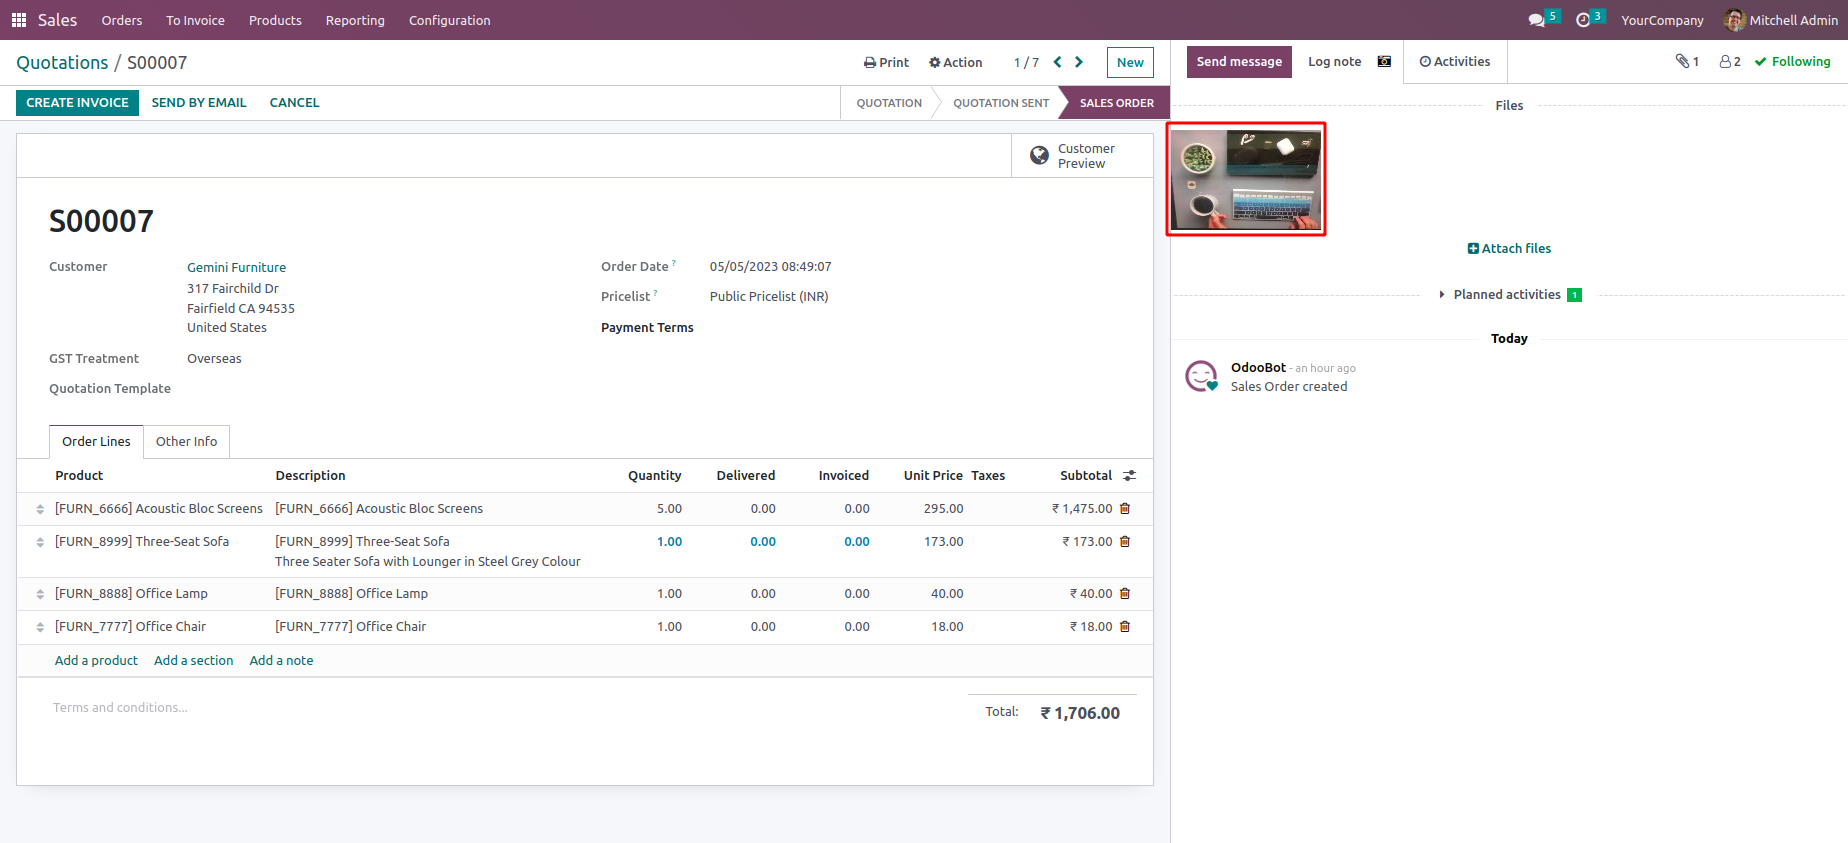
Task: Delete the Acoustic Bloc Screens order line
Action: 1125,509
